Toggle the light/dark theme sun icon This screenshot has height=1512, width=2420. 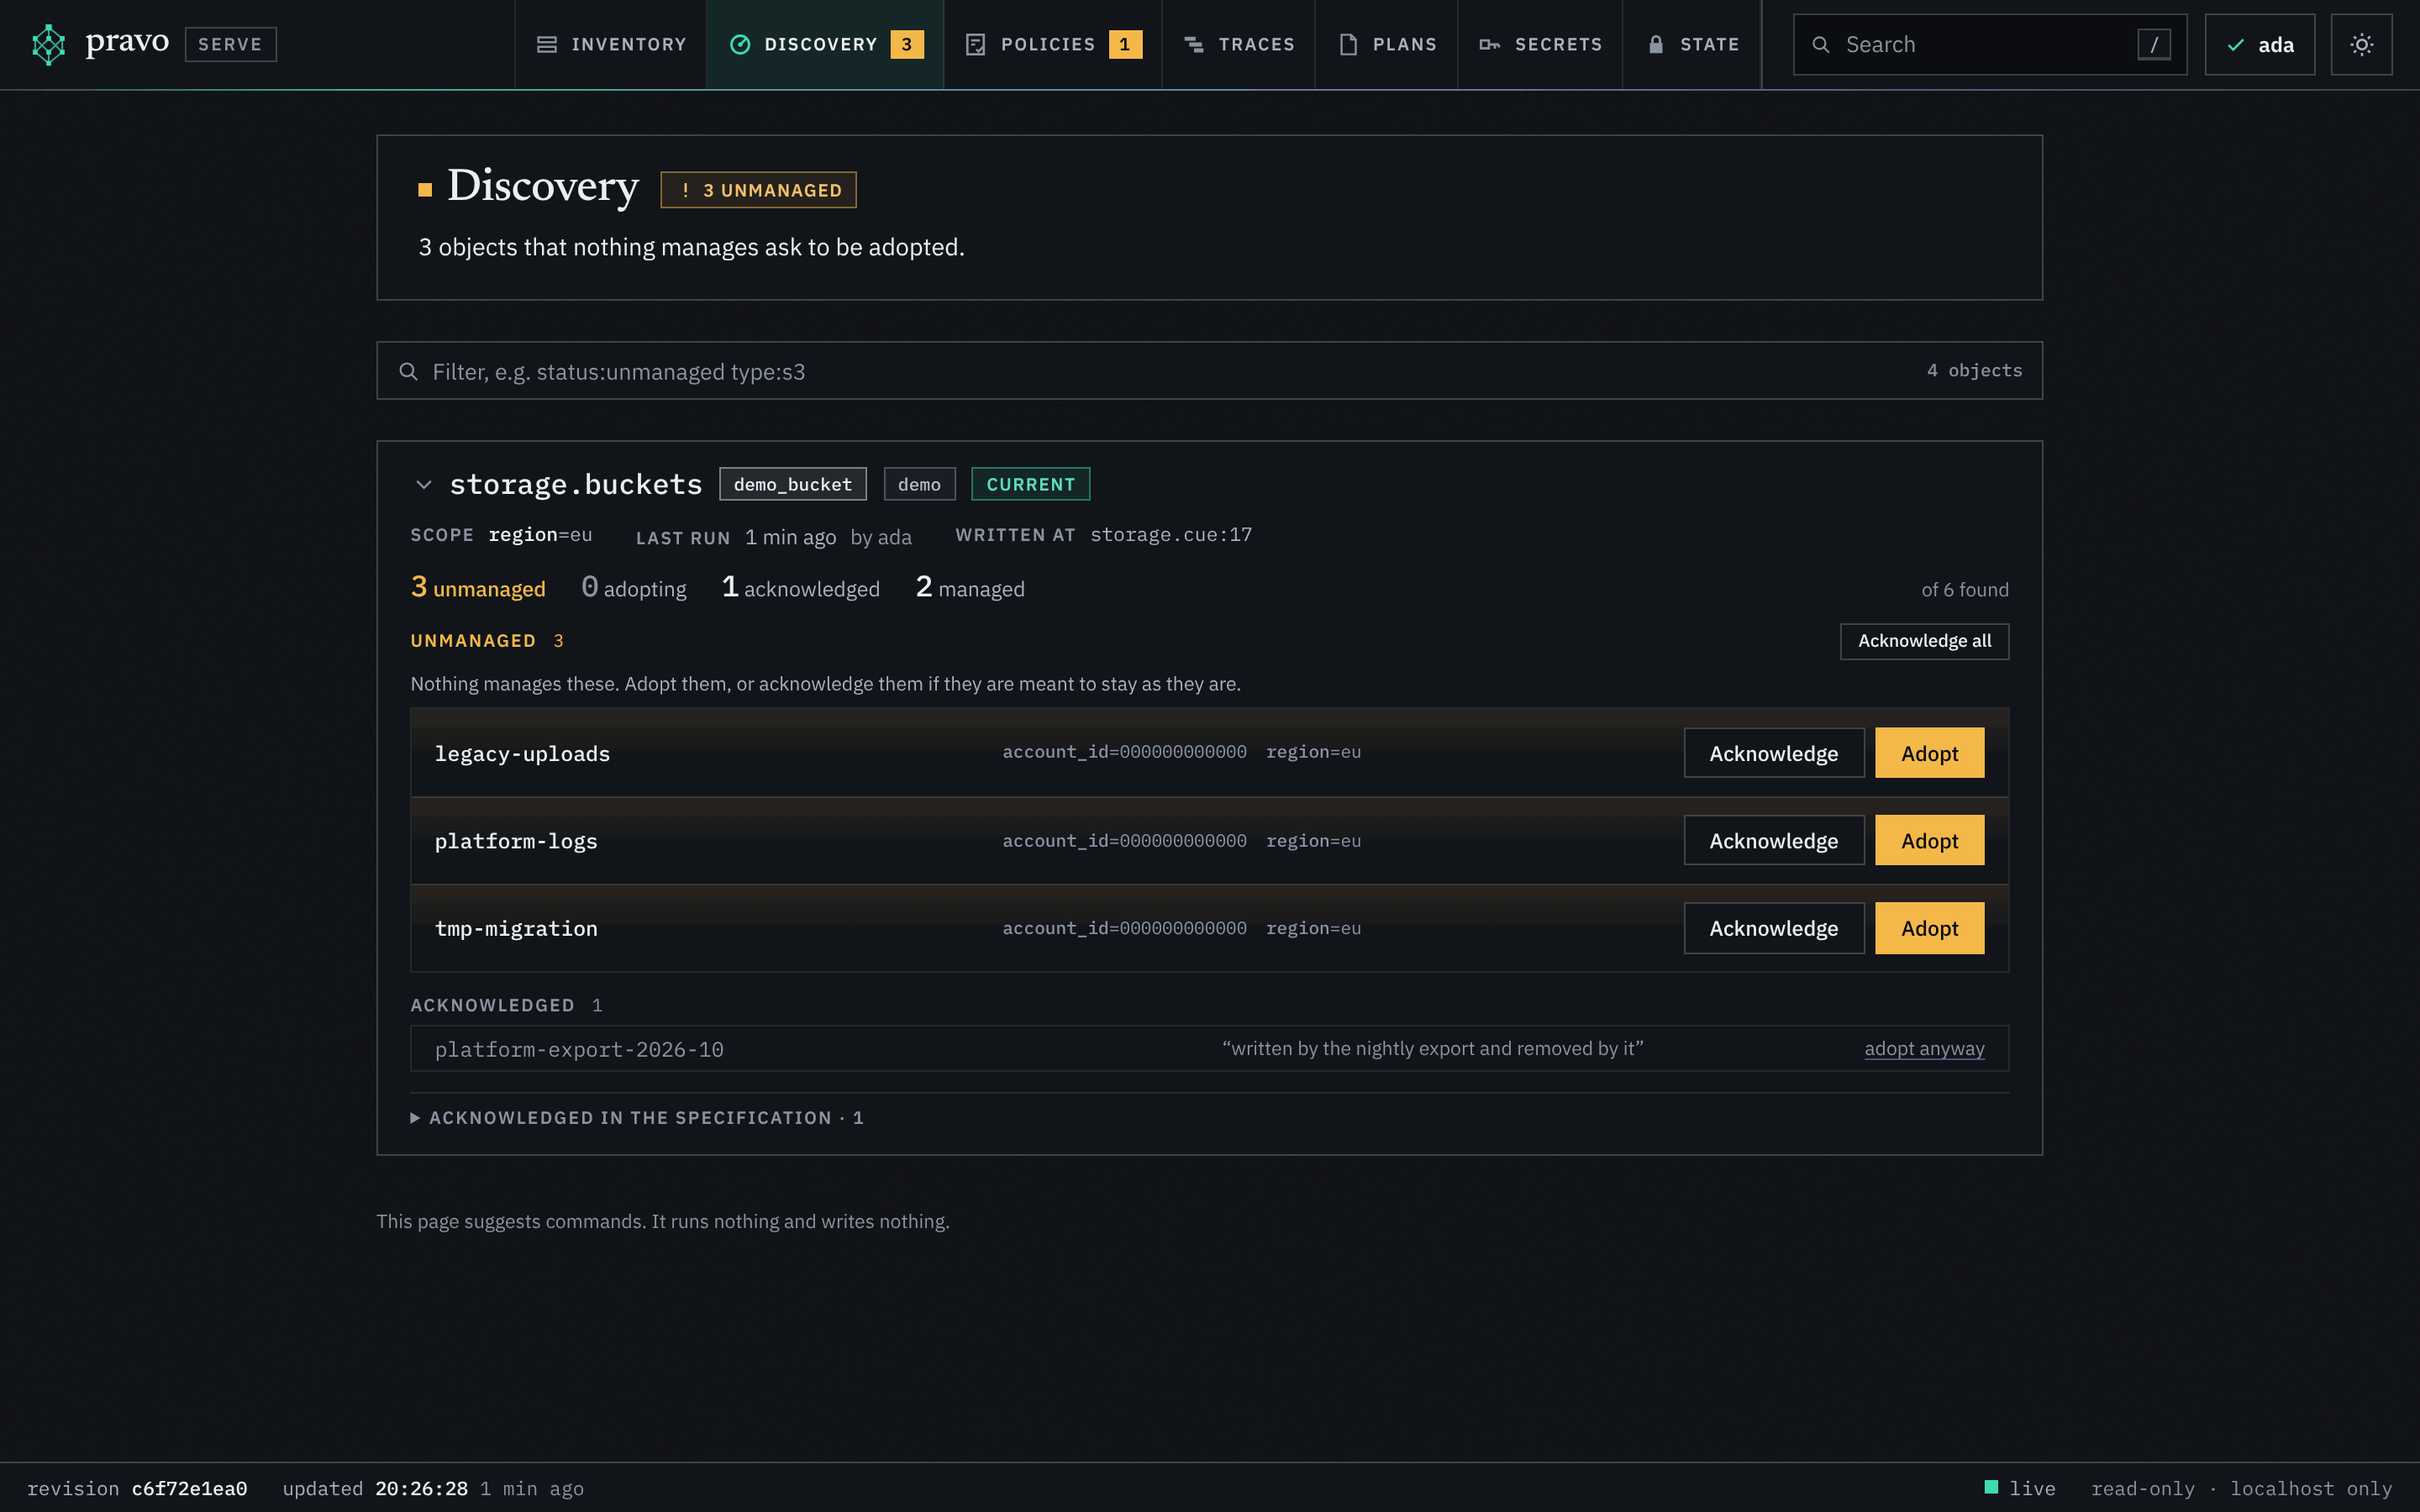coord(2361,44)
